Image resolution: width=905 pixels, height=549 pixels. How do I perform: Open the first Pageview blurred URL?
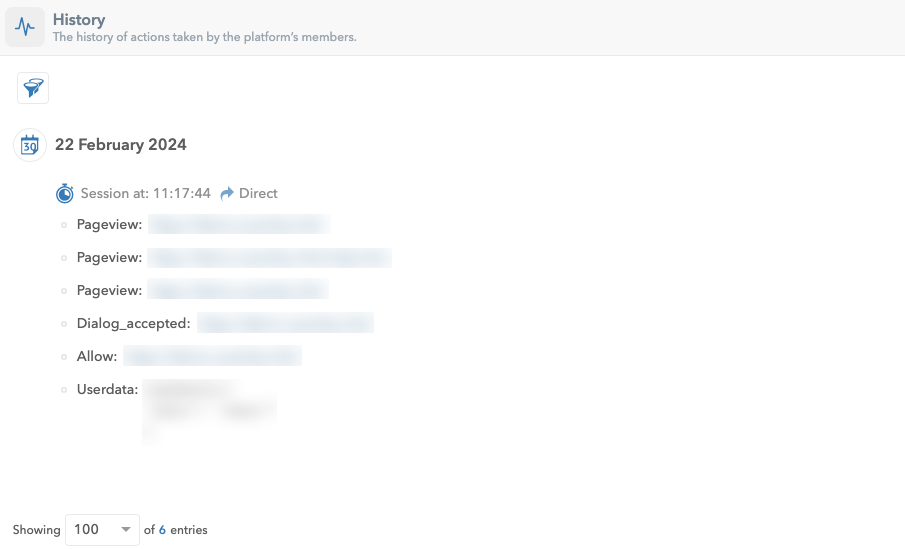(x=239, y=224)
